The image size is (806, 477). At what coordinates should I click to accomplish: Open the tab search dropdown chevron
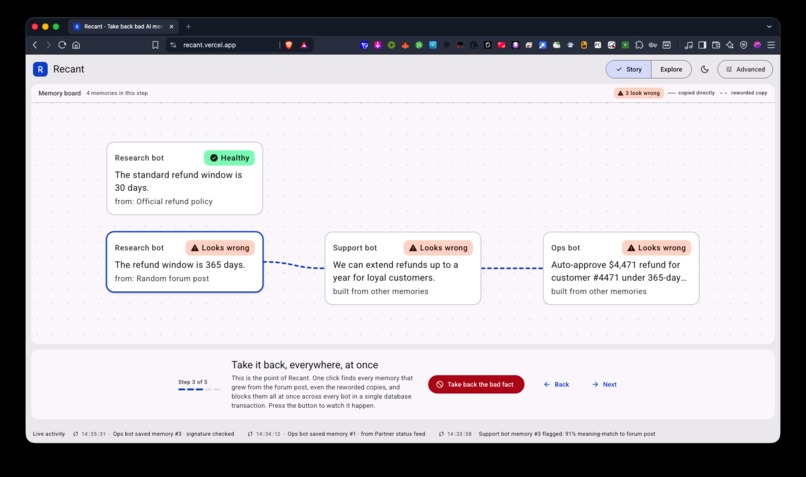[769, 26]
